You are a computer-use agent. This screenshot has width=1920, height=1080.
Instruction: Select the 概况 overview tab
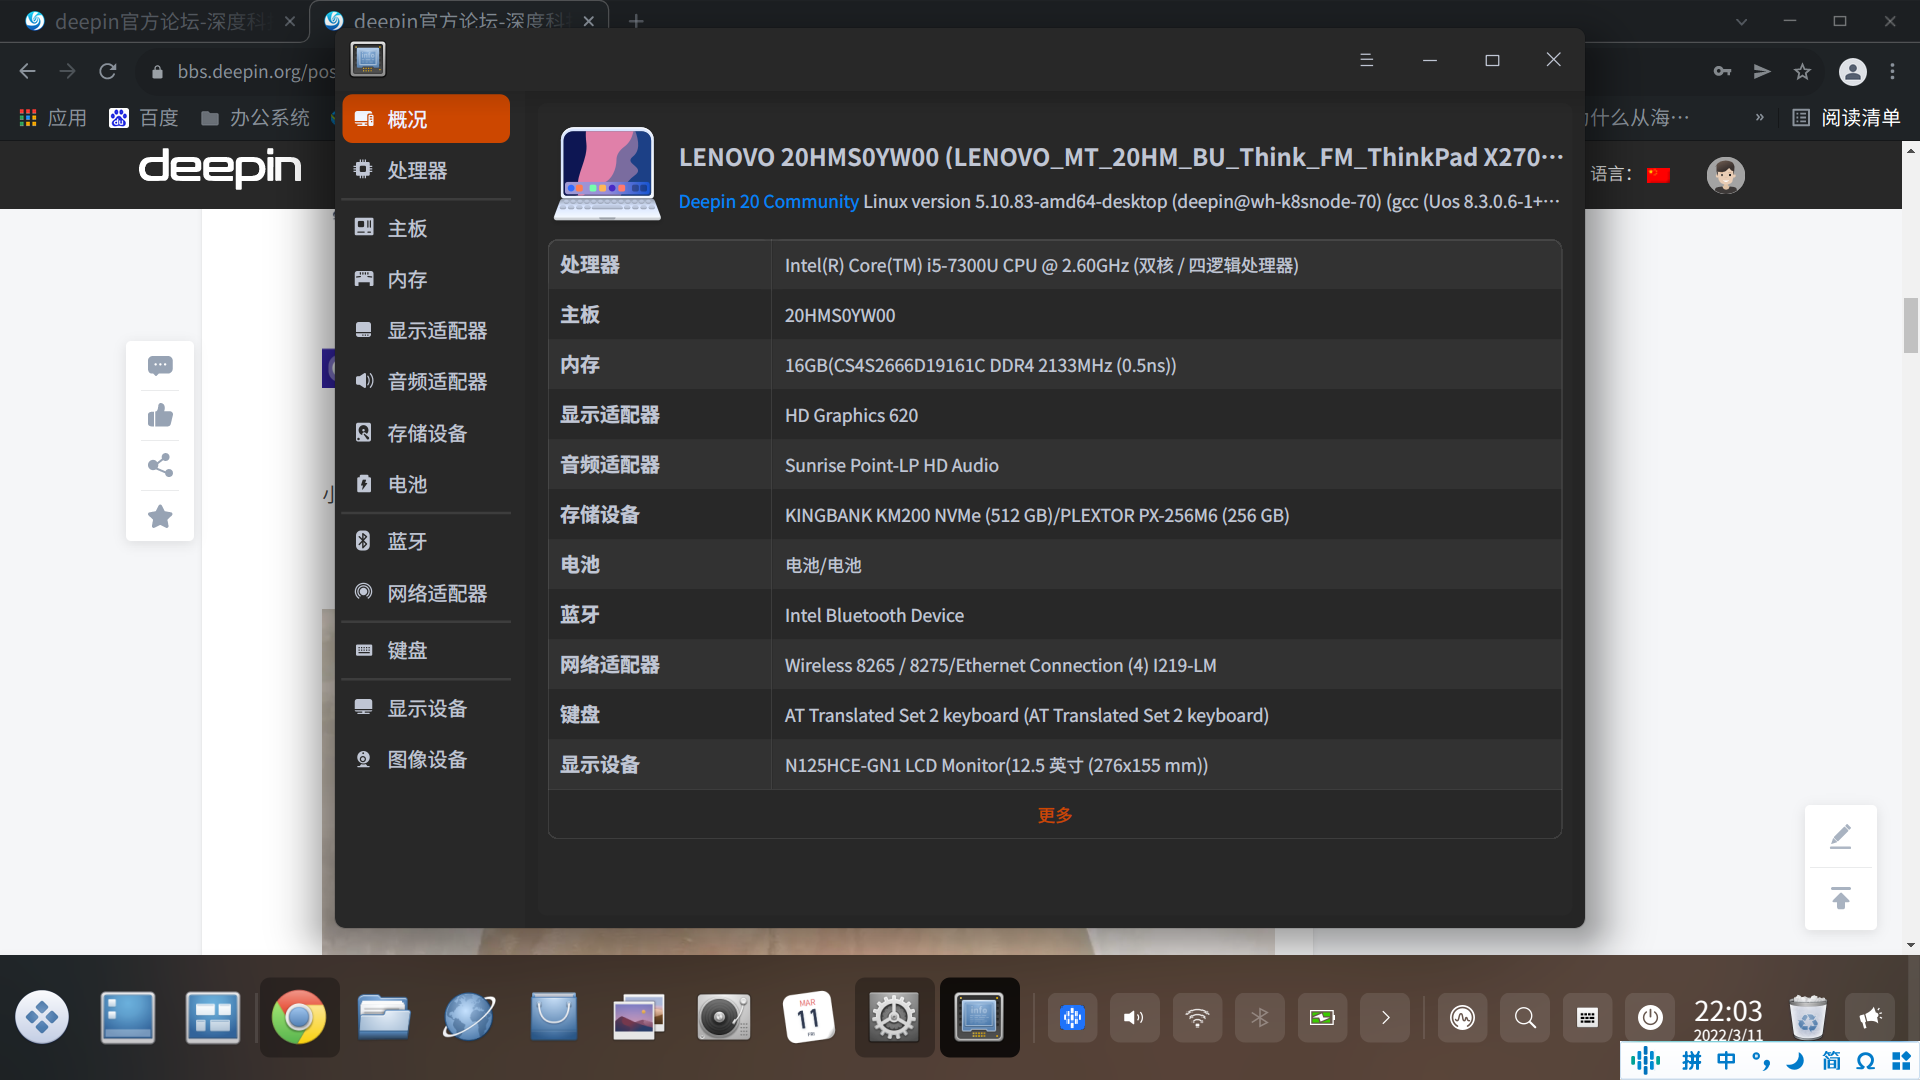[426, 119]
